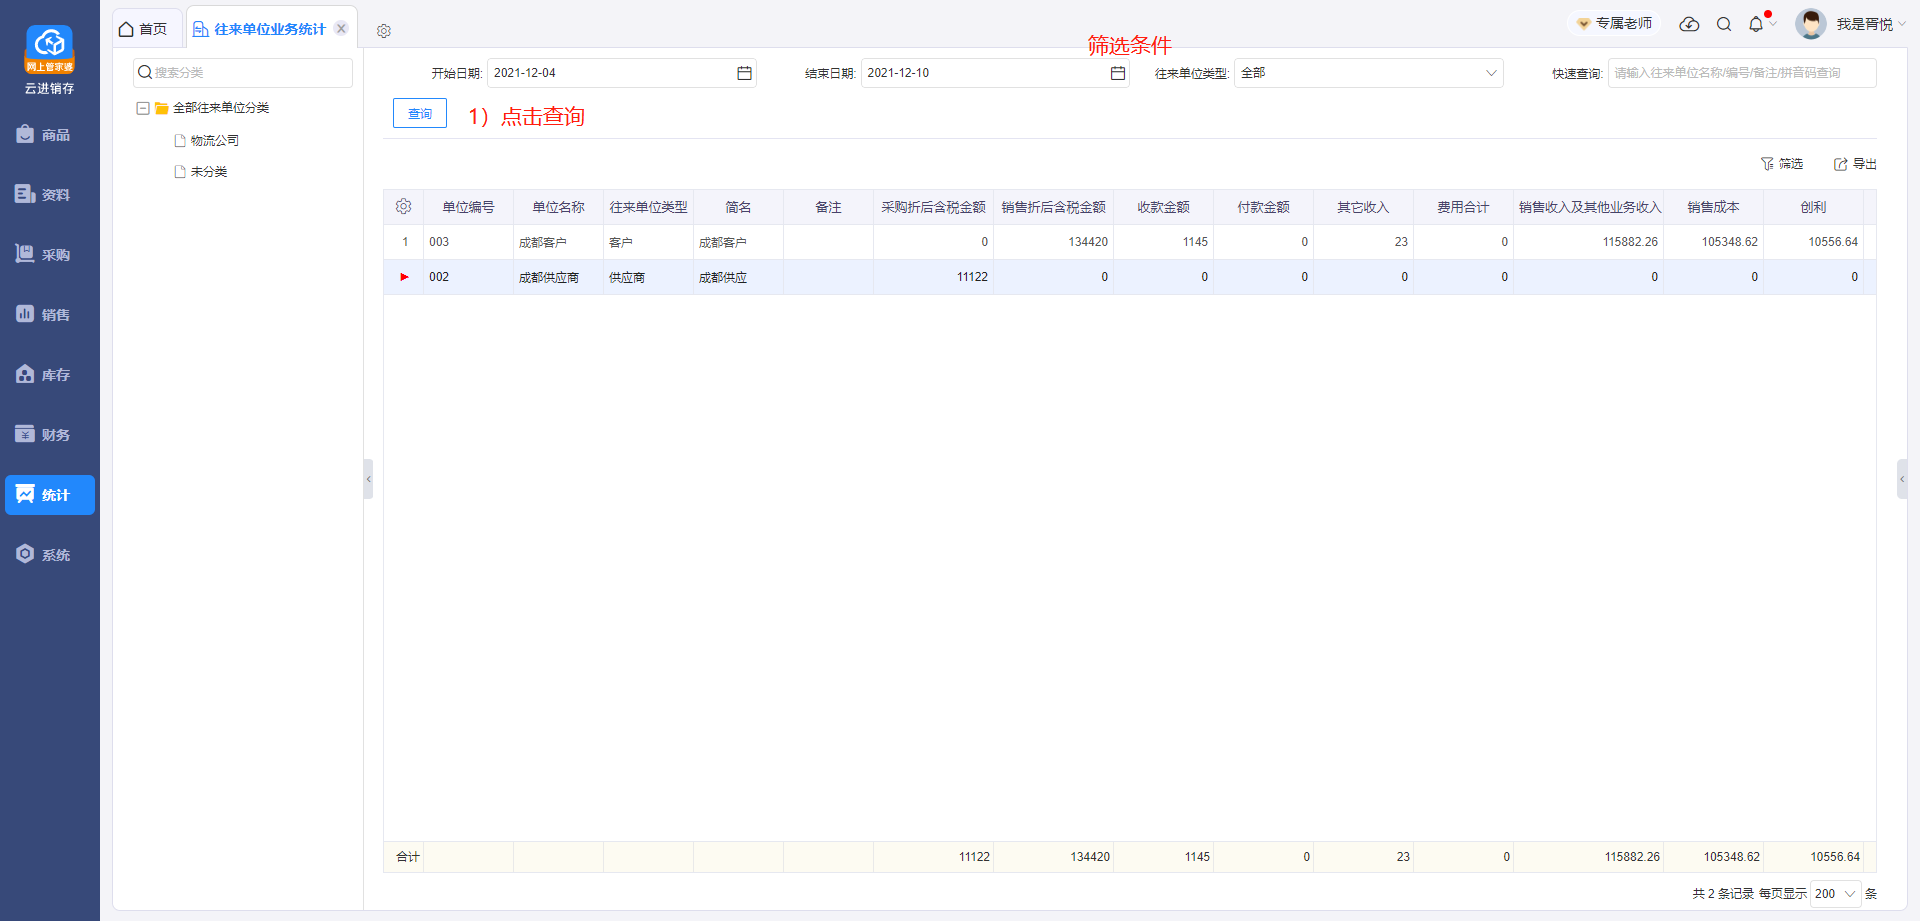Click the 销售成本 column header
Screen dimensions: 1920x921
click(x=1713, y=207)
